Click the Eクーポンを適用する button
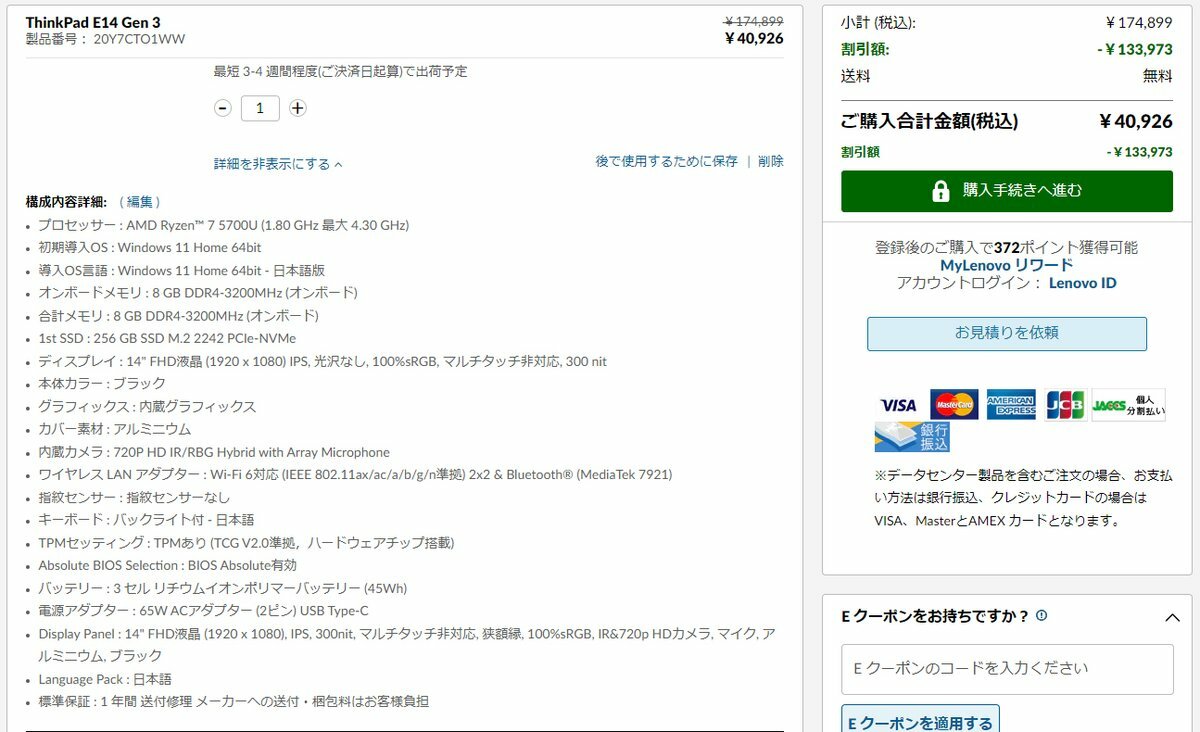The width and height of the screenshot is (1200, 732). pos(920,722)
